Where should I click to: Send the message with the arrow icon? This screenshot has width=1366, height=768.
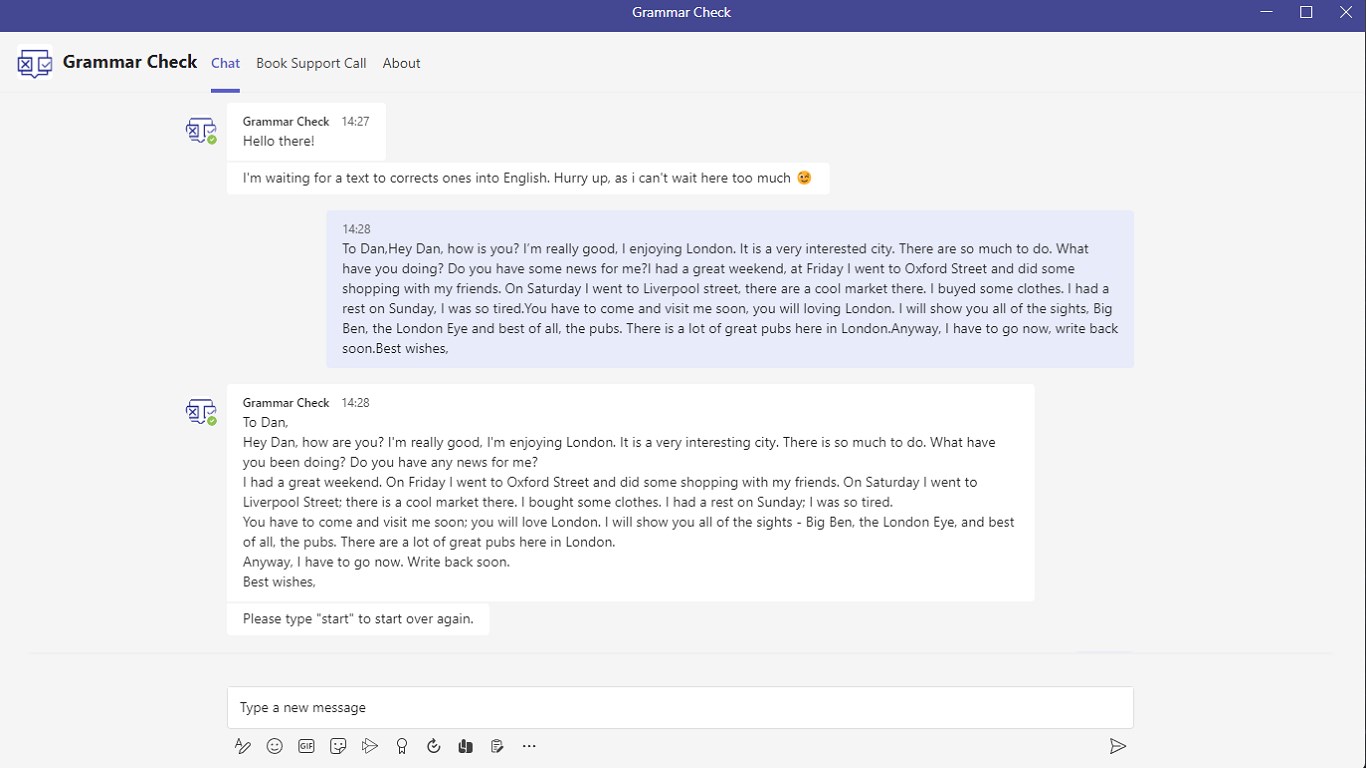[x=1118, y=746]
